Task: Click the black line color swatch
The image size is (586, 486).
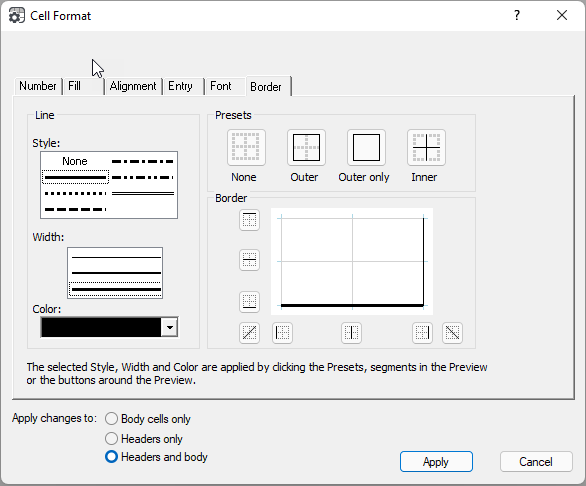Action: [x=101, y=327]
